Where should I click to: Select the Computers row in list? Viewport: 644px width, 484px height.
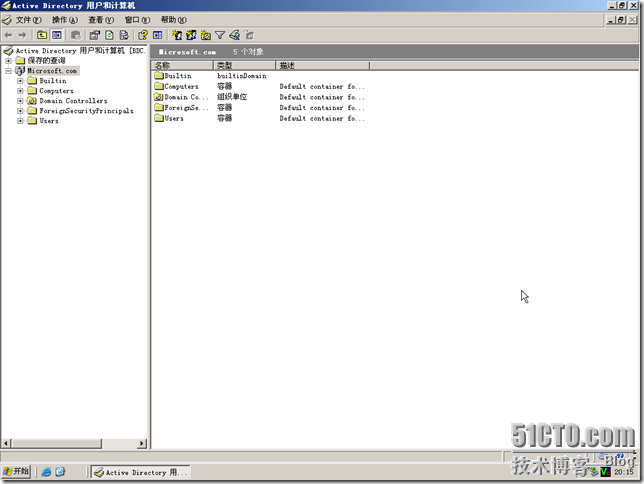click(260, 87)
